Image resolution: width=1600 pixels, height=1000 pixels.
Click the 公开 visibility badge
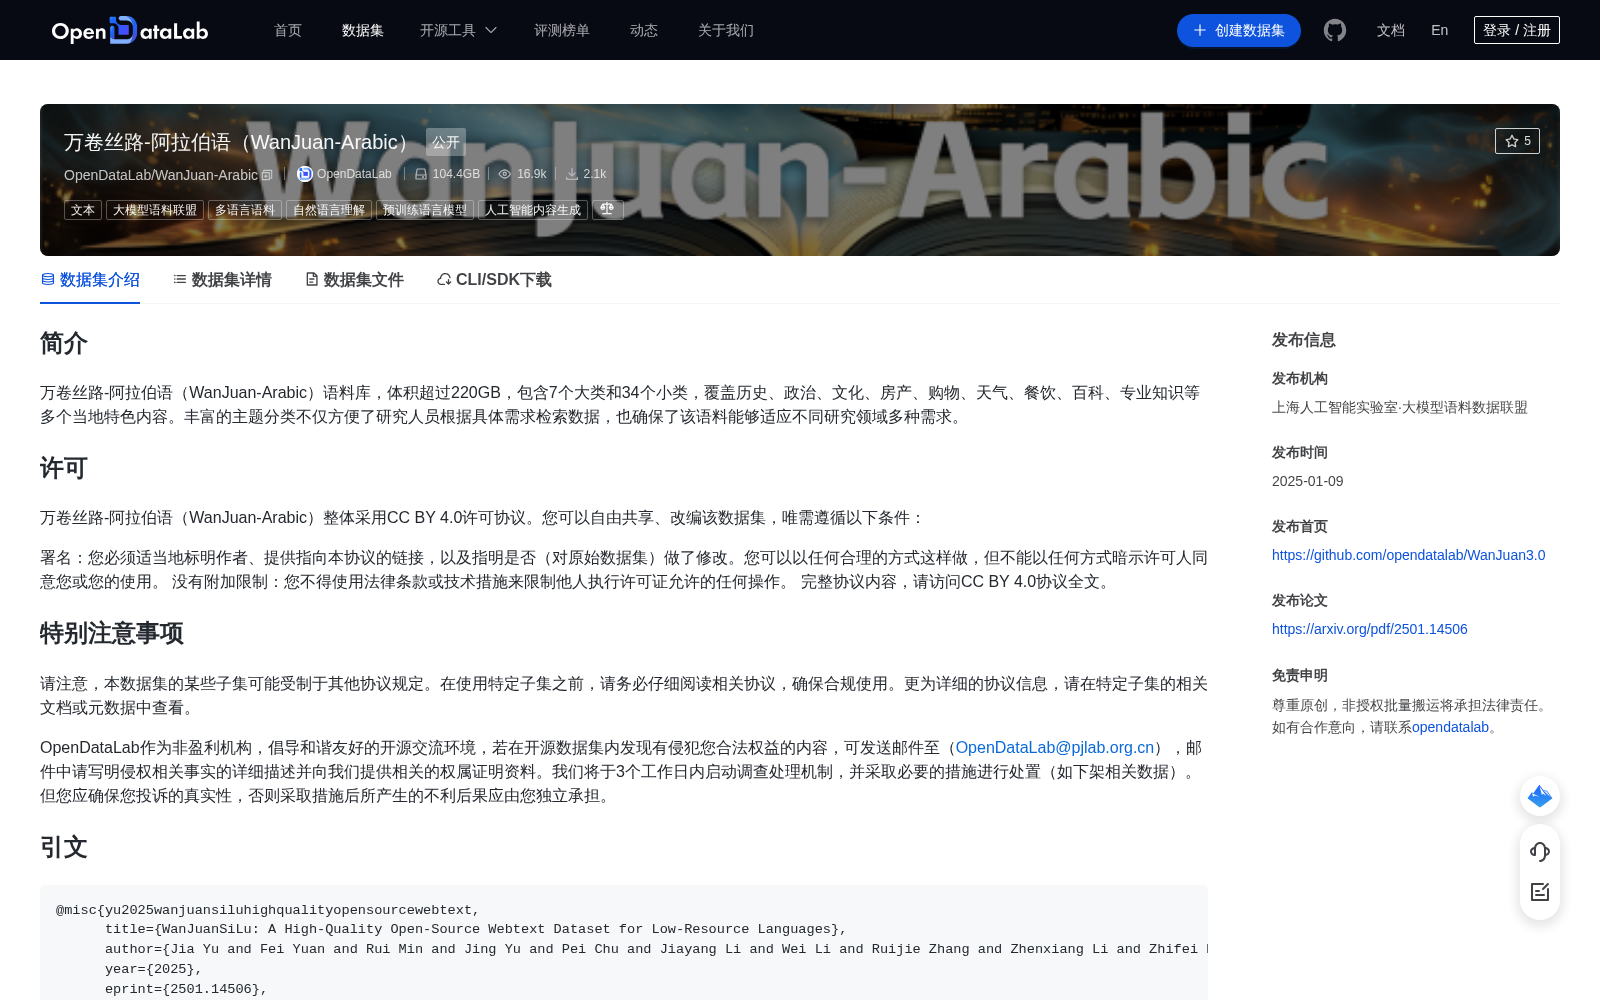click(x=446, y=142)
